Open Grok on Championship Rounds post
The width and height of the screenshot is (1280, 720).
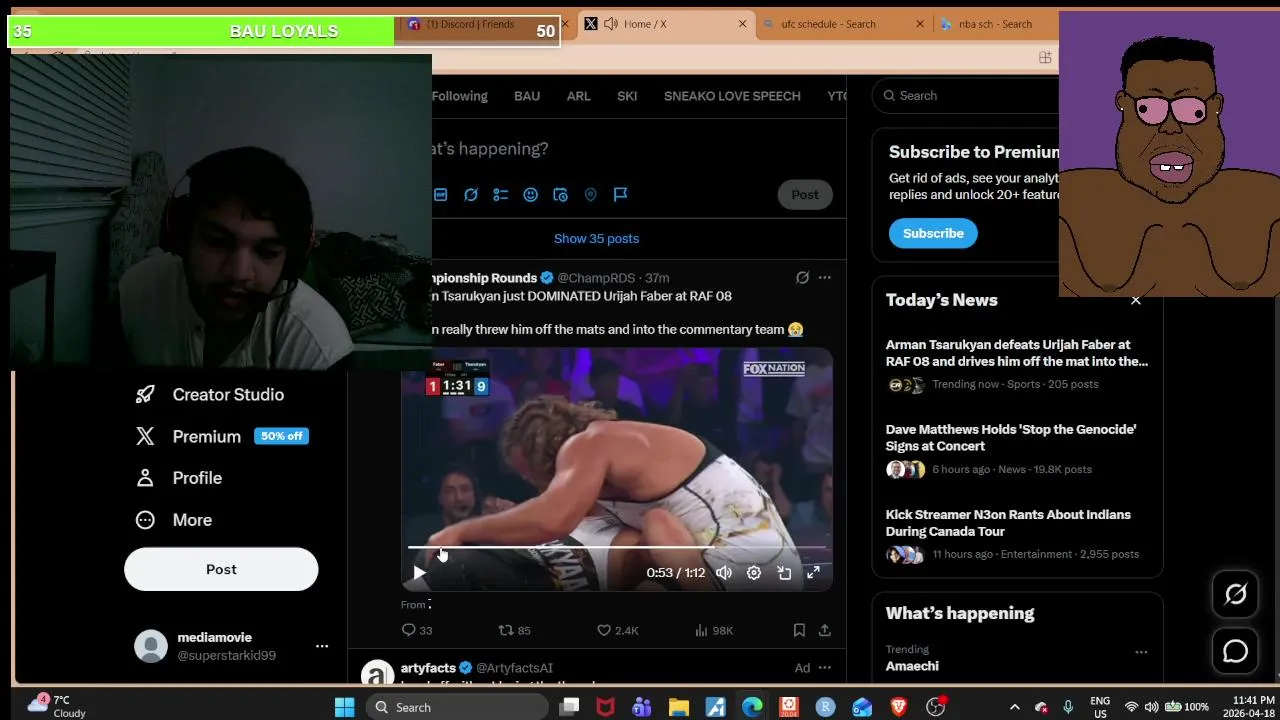click(x=802, y=278)
